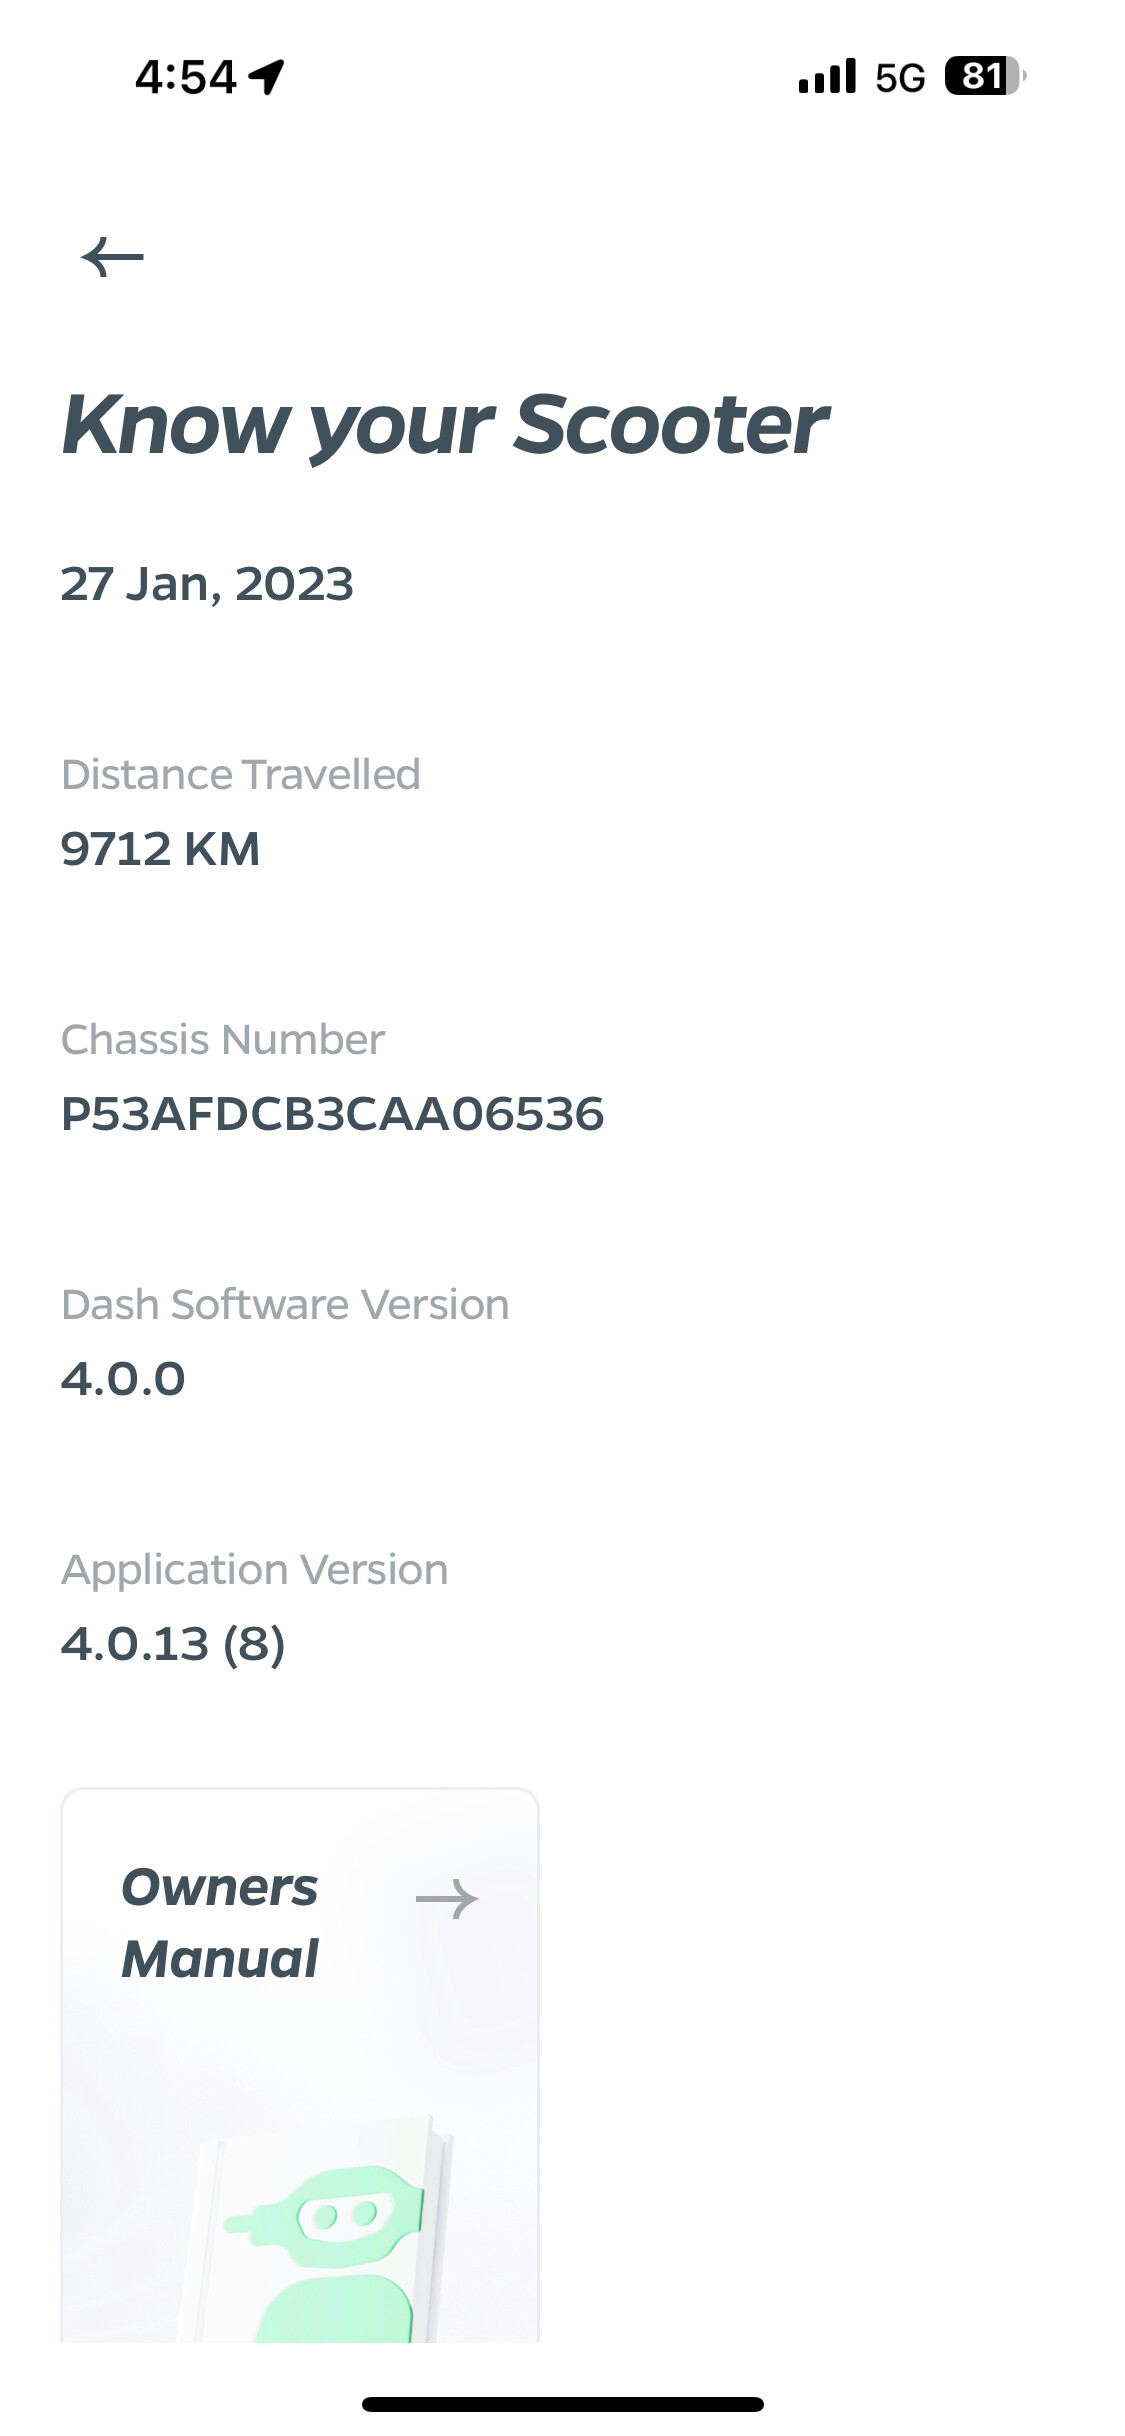Tap the Know your Scooter heading
The width and height of the screenshot is (1125, 2436).
445,425
